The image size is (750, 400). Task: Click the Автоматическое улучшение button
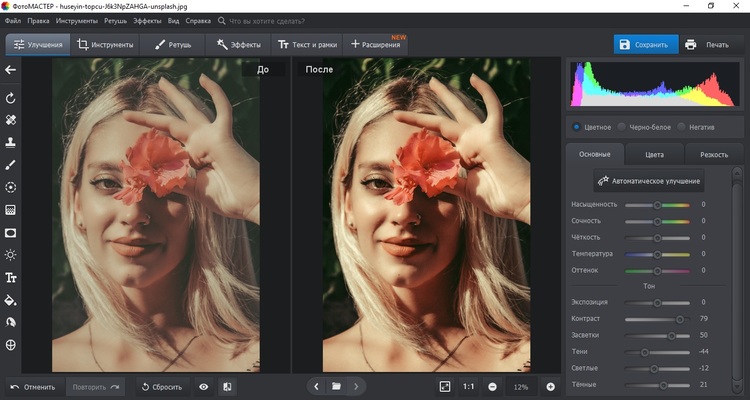pos(650,182)
